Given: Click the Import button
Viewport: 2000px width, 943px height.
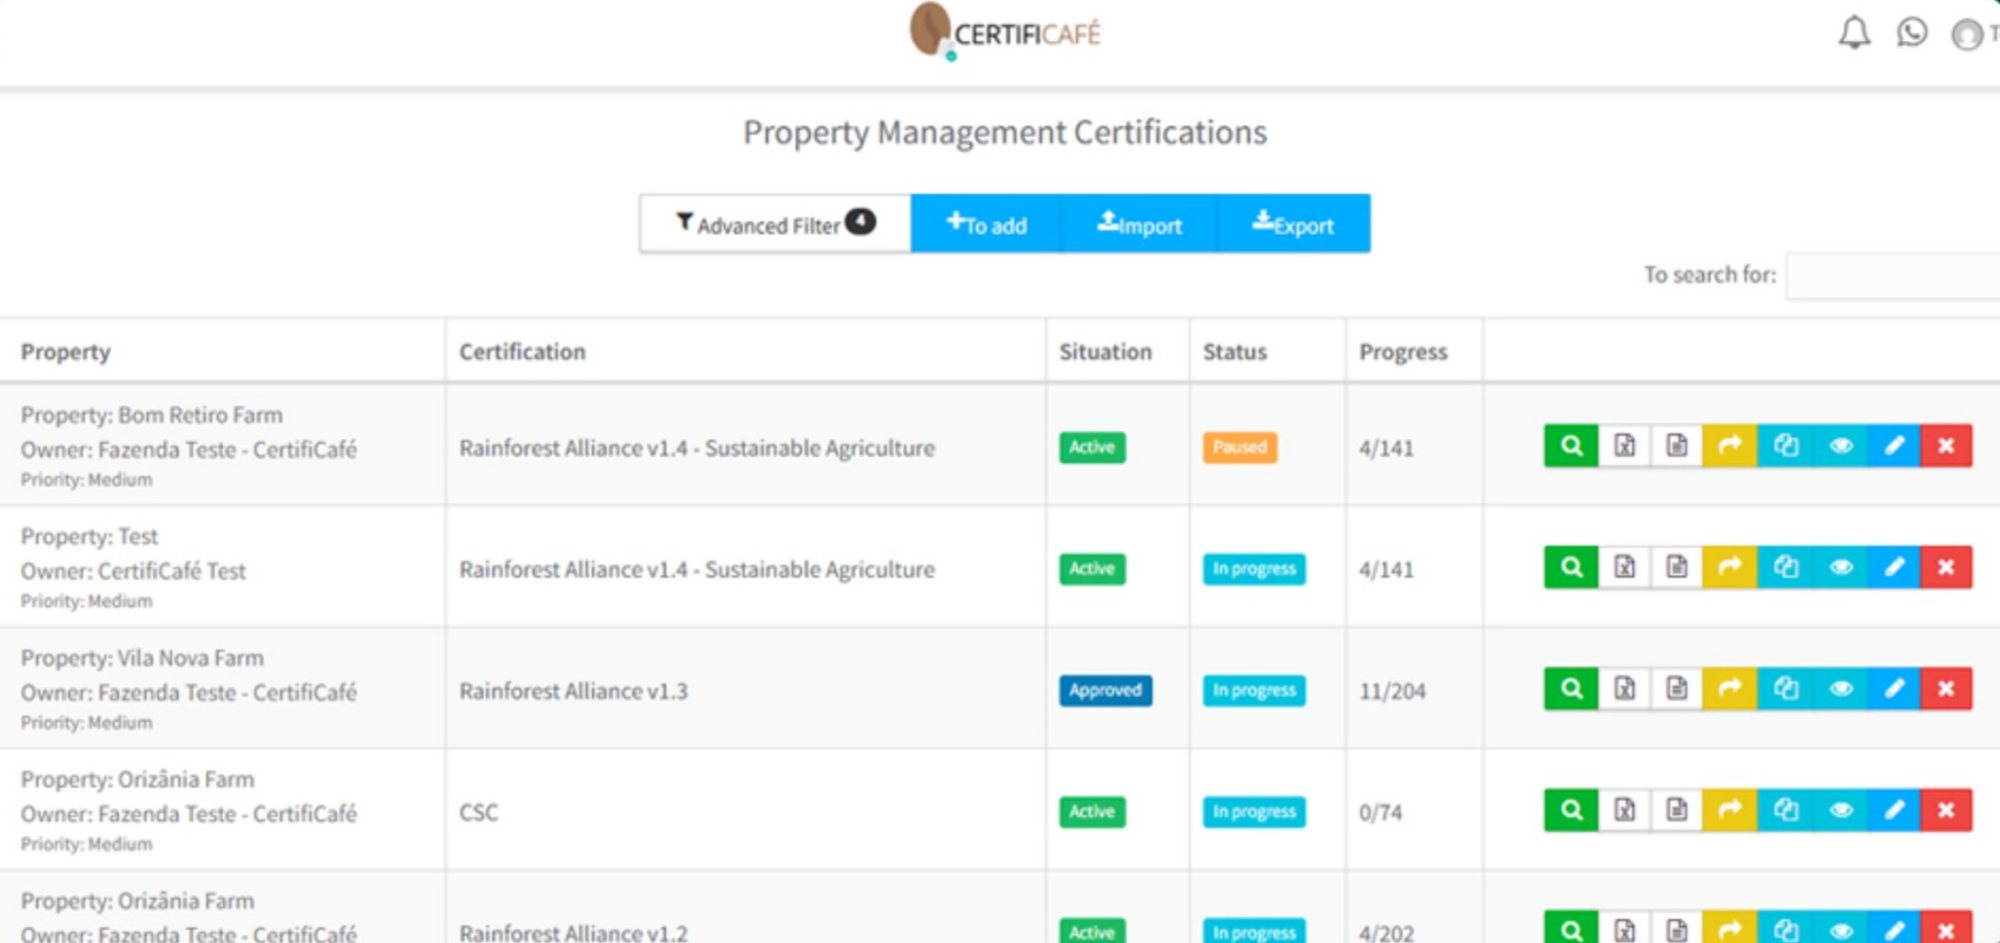Looking at the screenshot, I should [x=1139, y=223].
